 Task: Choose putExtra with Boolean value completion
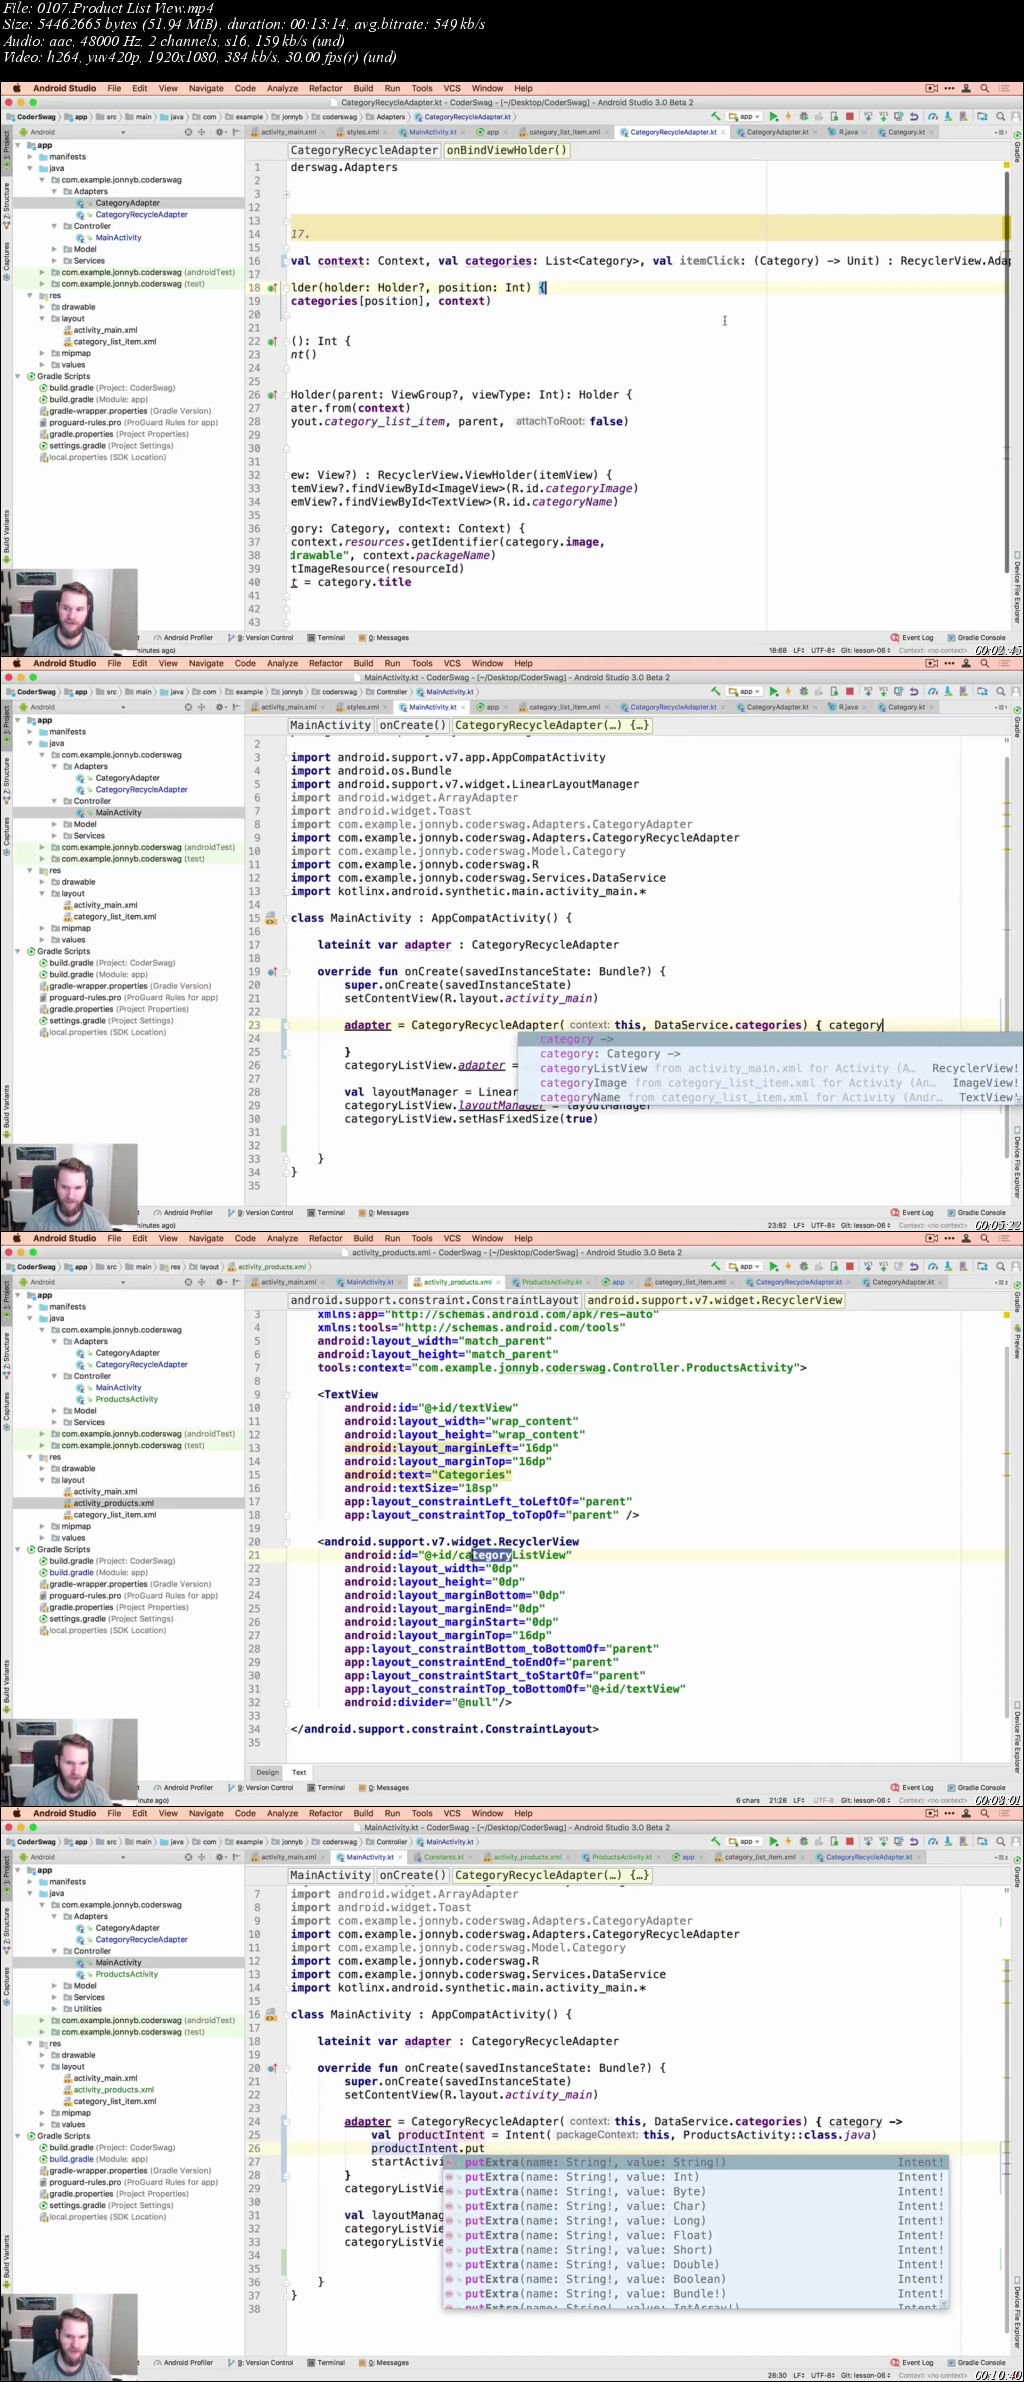tap(695, 2279)
